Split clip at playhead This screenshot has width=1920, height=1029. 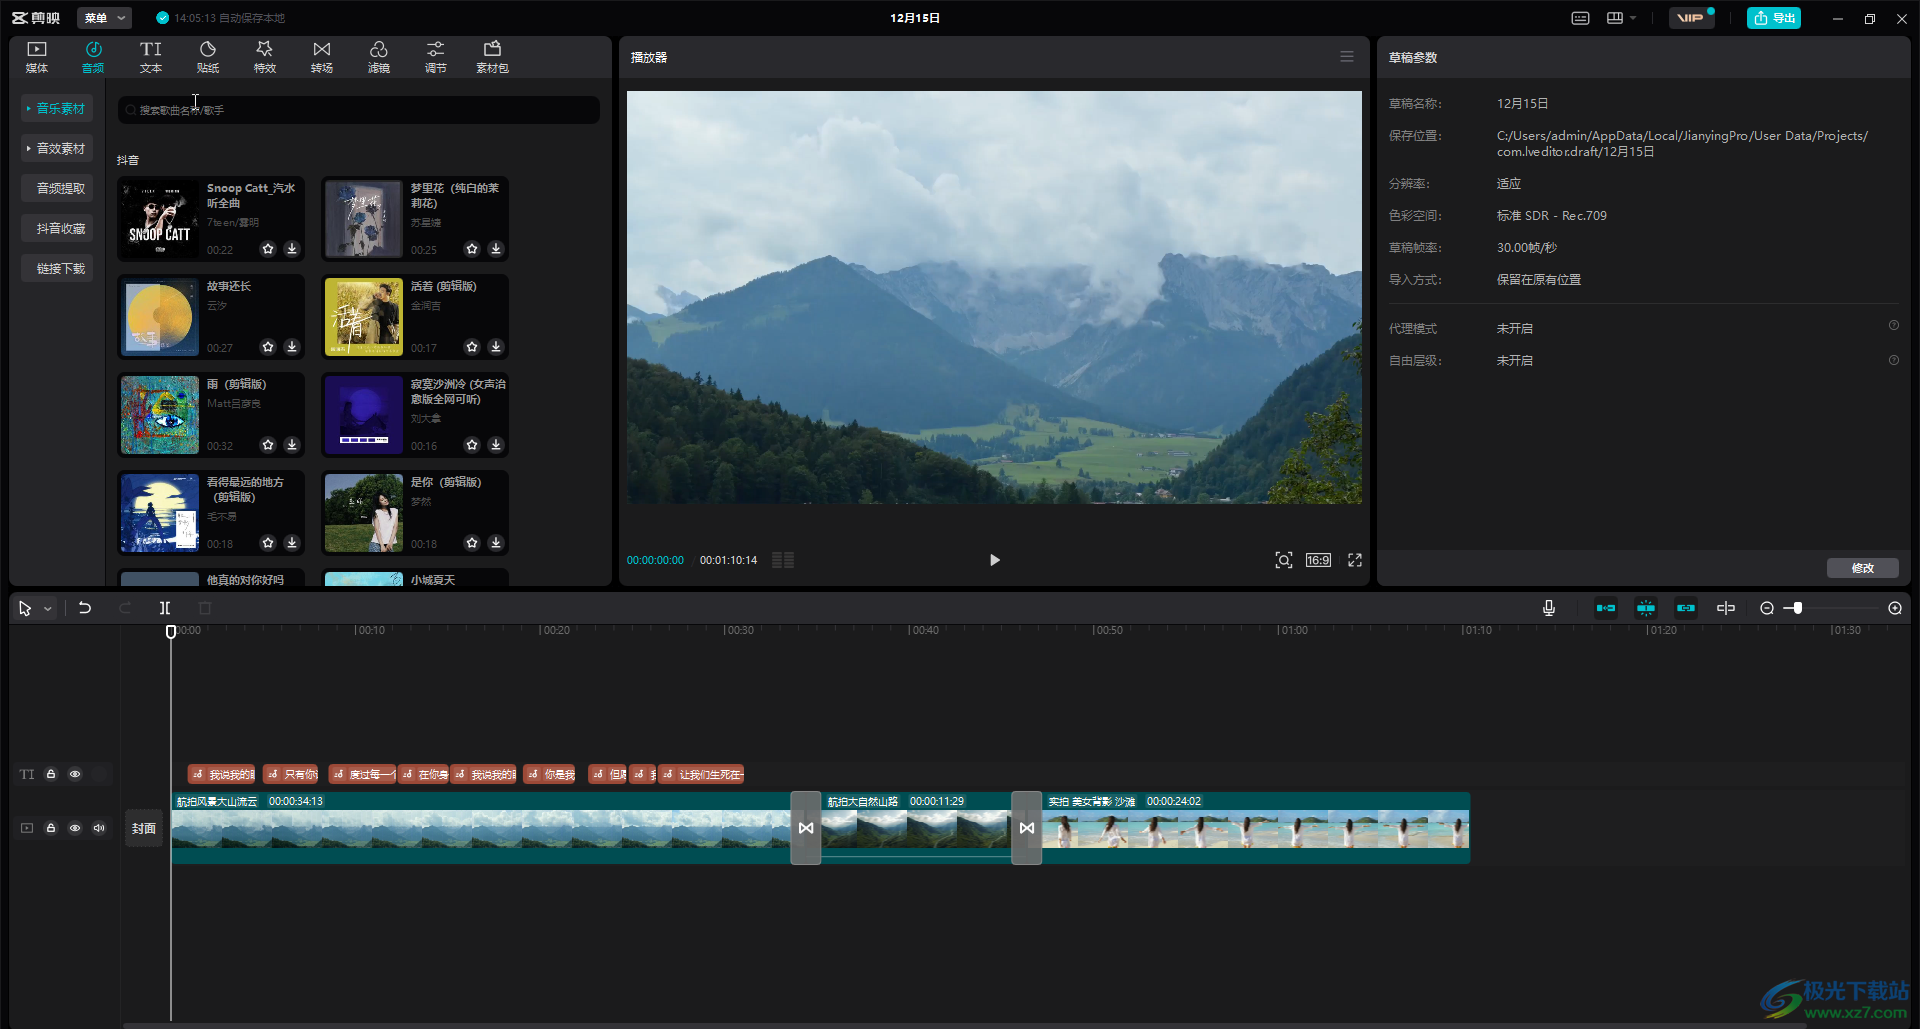pos(165,608)
